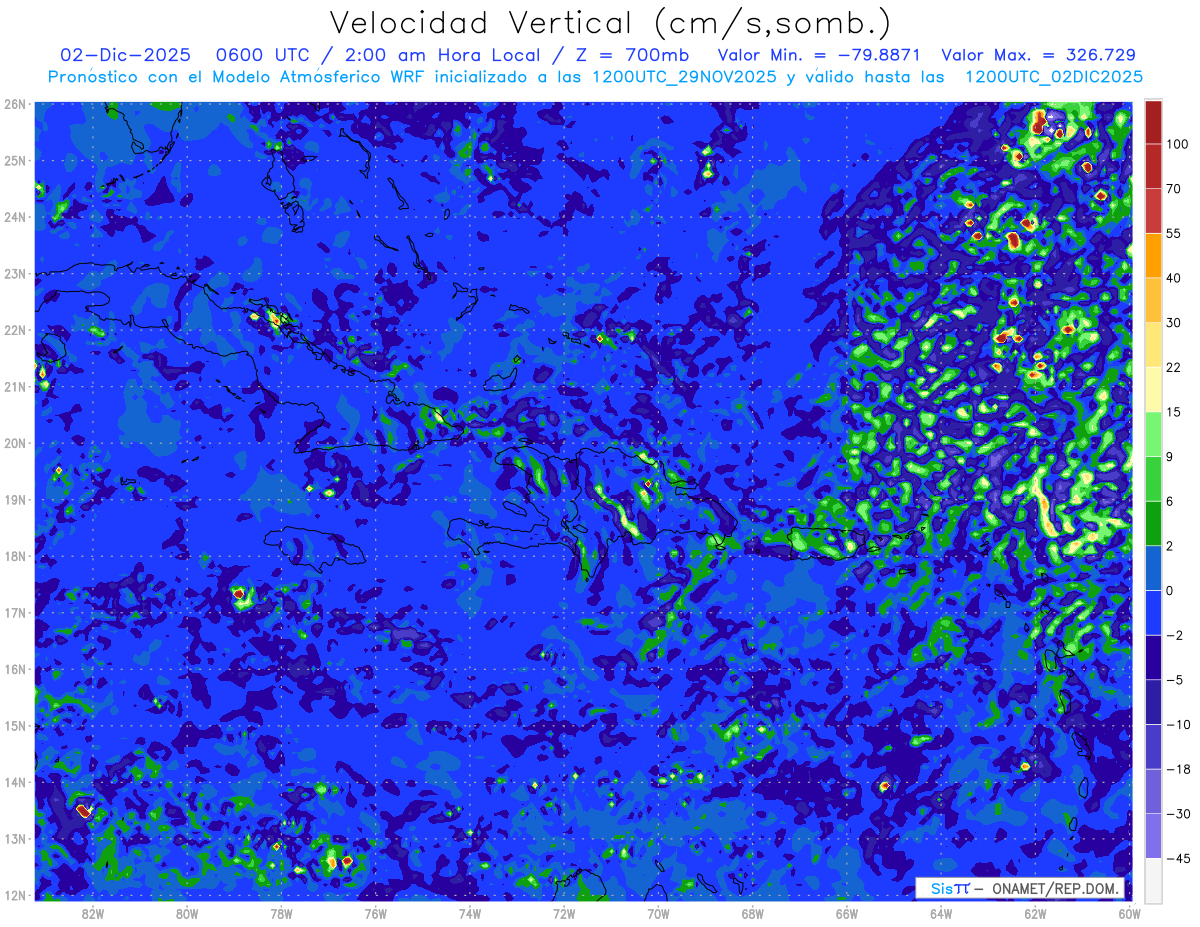1200x927 pixels.
Task: Click the '26N' latitude label
Action: tap(15, 104)
